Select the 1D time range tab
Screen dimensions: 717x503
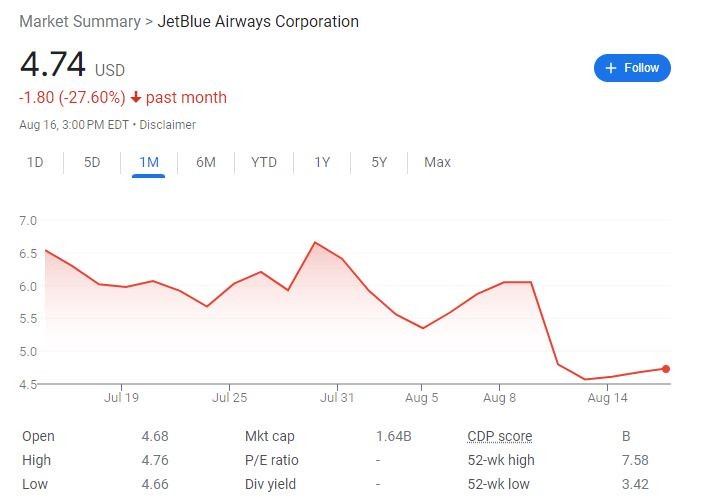point(35,162)
